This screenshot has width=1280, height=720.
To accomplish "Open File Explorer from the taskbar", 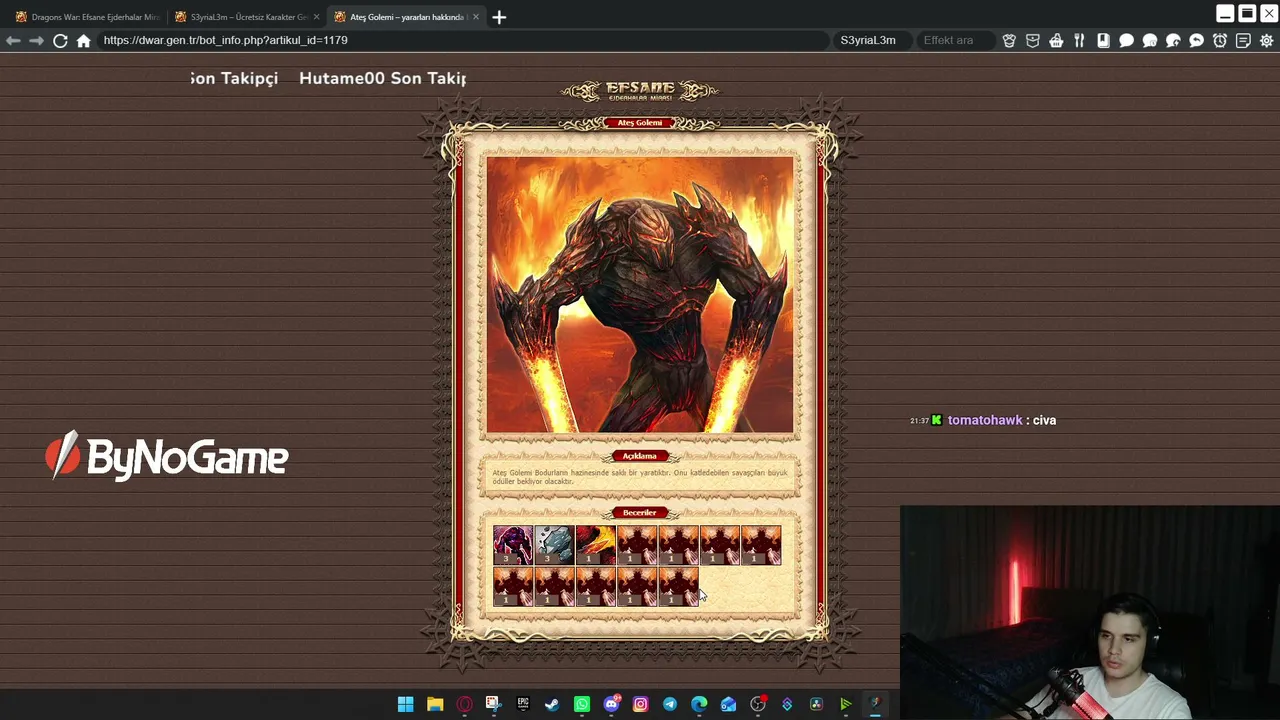I will [435, 704].
